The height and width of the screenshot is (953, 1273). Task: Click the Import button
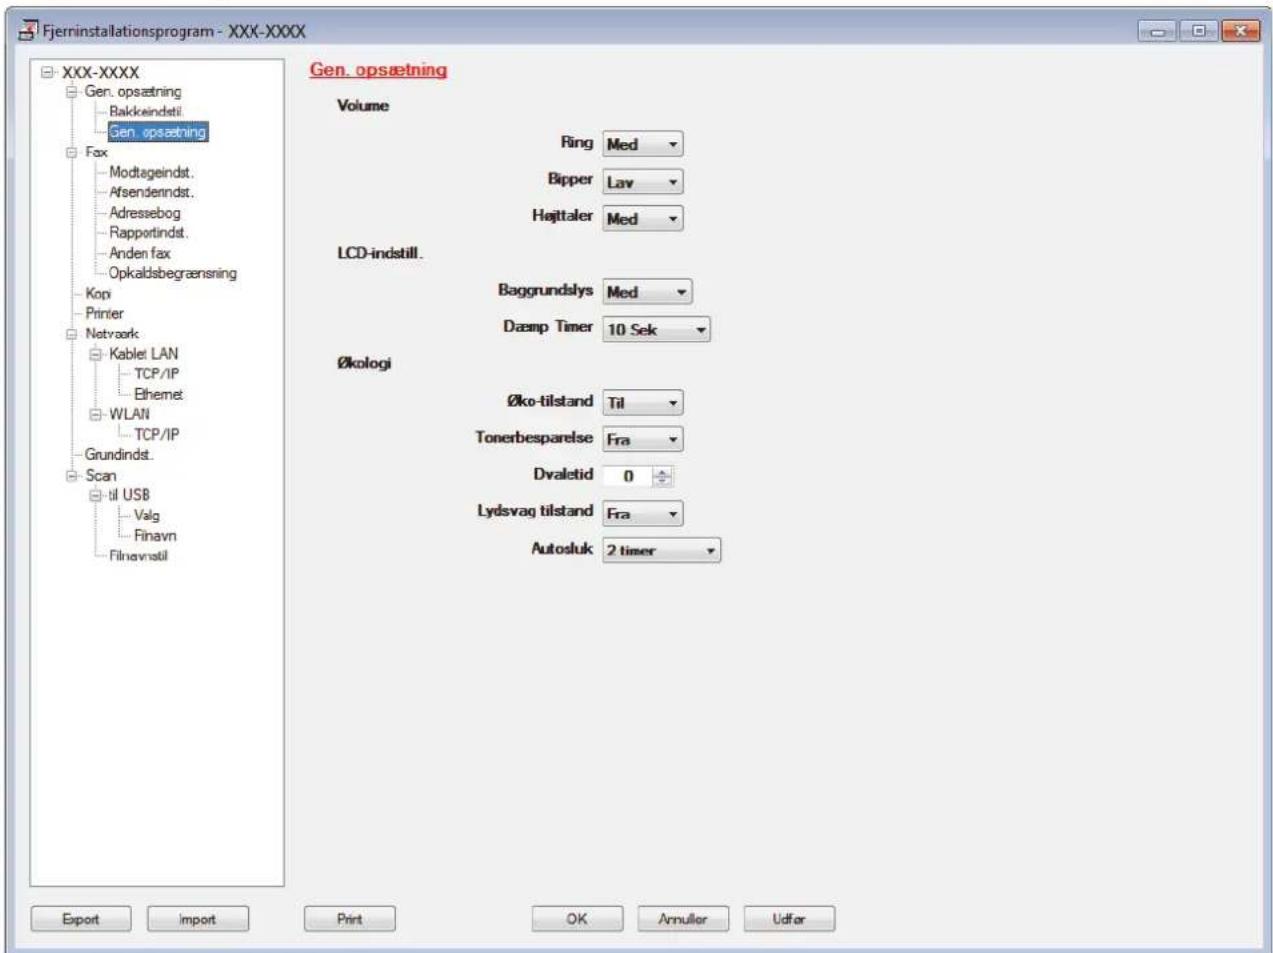(198, 919)
